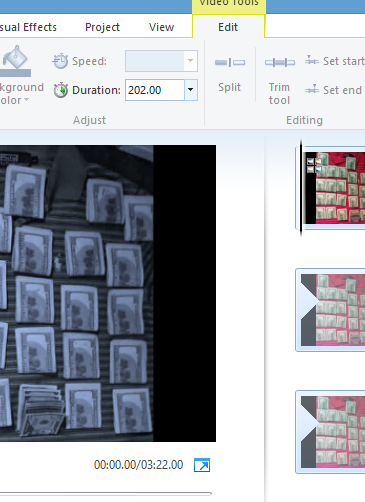Click the Duration clock icon
365x502 pixels.
[61, 90]
